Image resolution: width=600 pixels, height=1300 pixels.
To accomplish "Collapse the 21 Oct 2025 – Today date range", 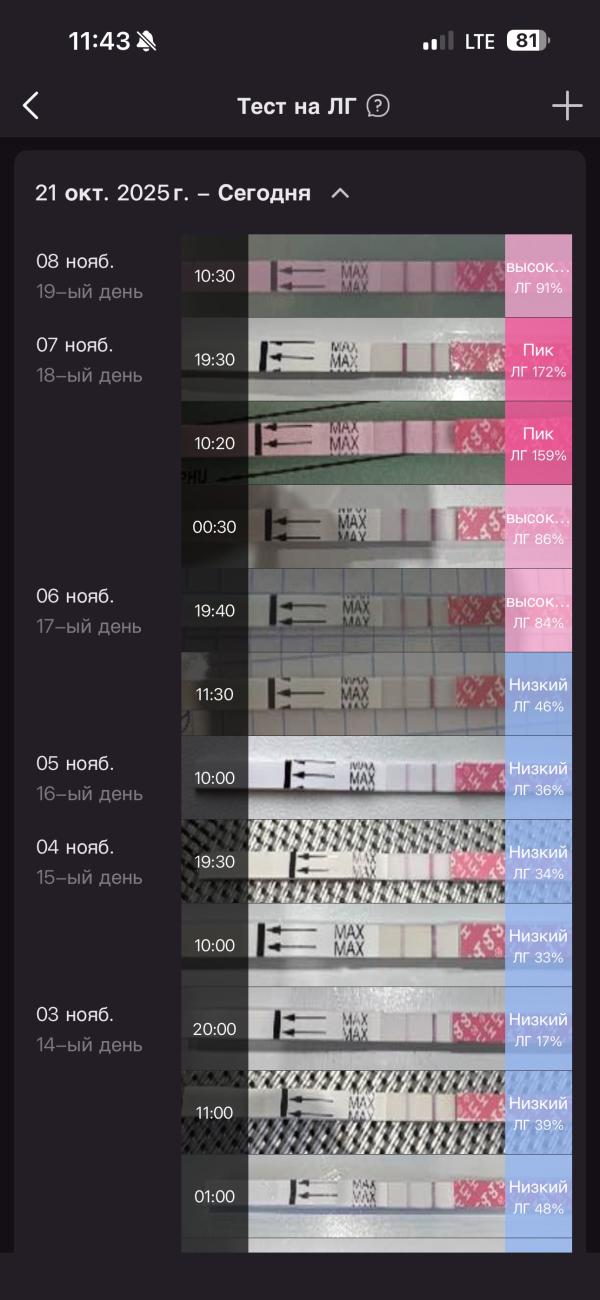I will point(340,193).
